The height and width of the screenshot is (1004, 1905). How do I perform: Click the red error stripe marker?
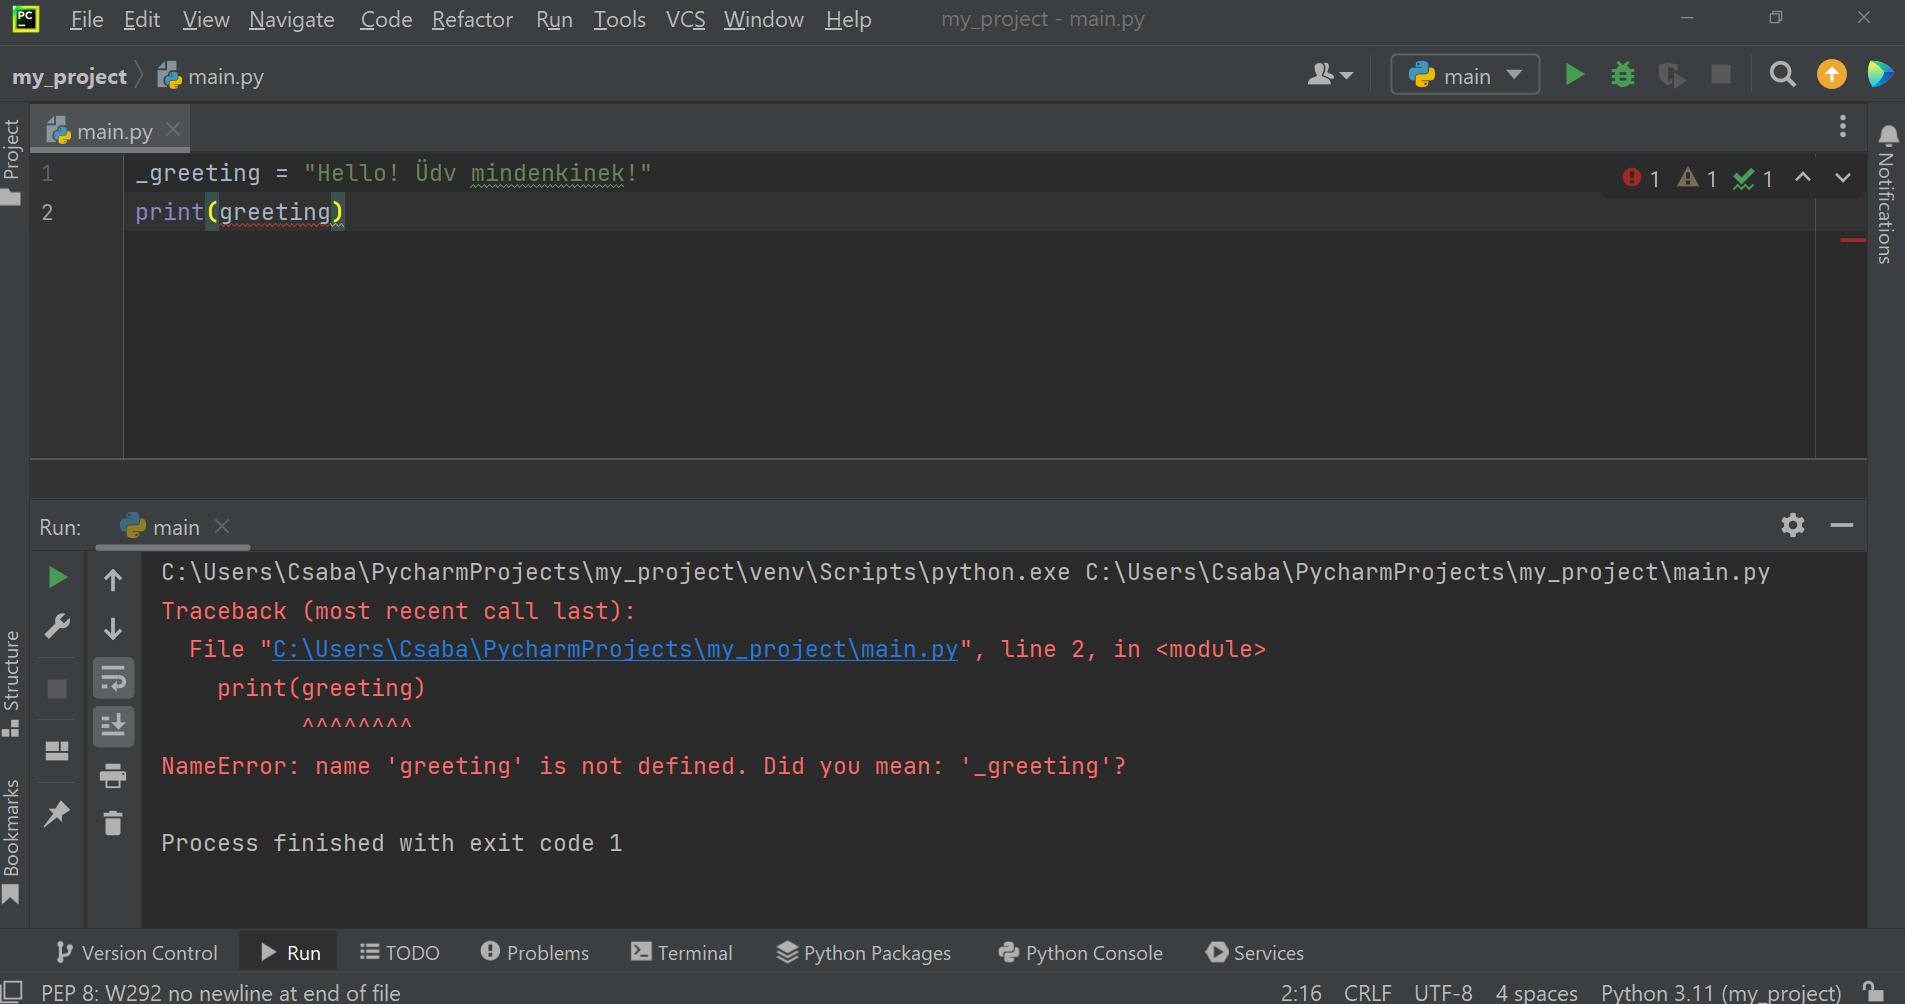(x=1852, y=240)
